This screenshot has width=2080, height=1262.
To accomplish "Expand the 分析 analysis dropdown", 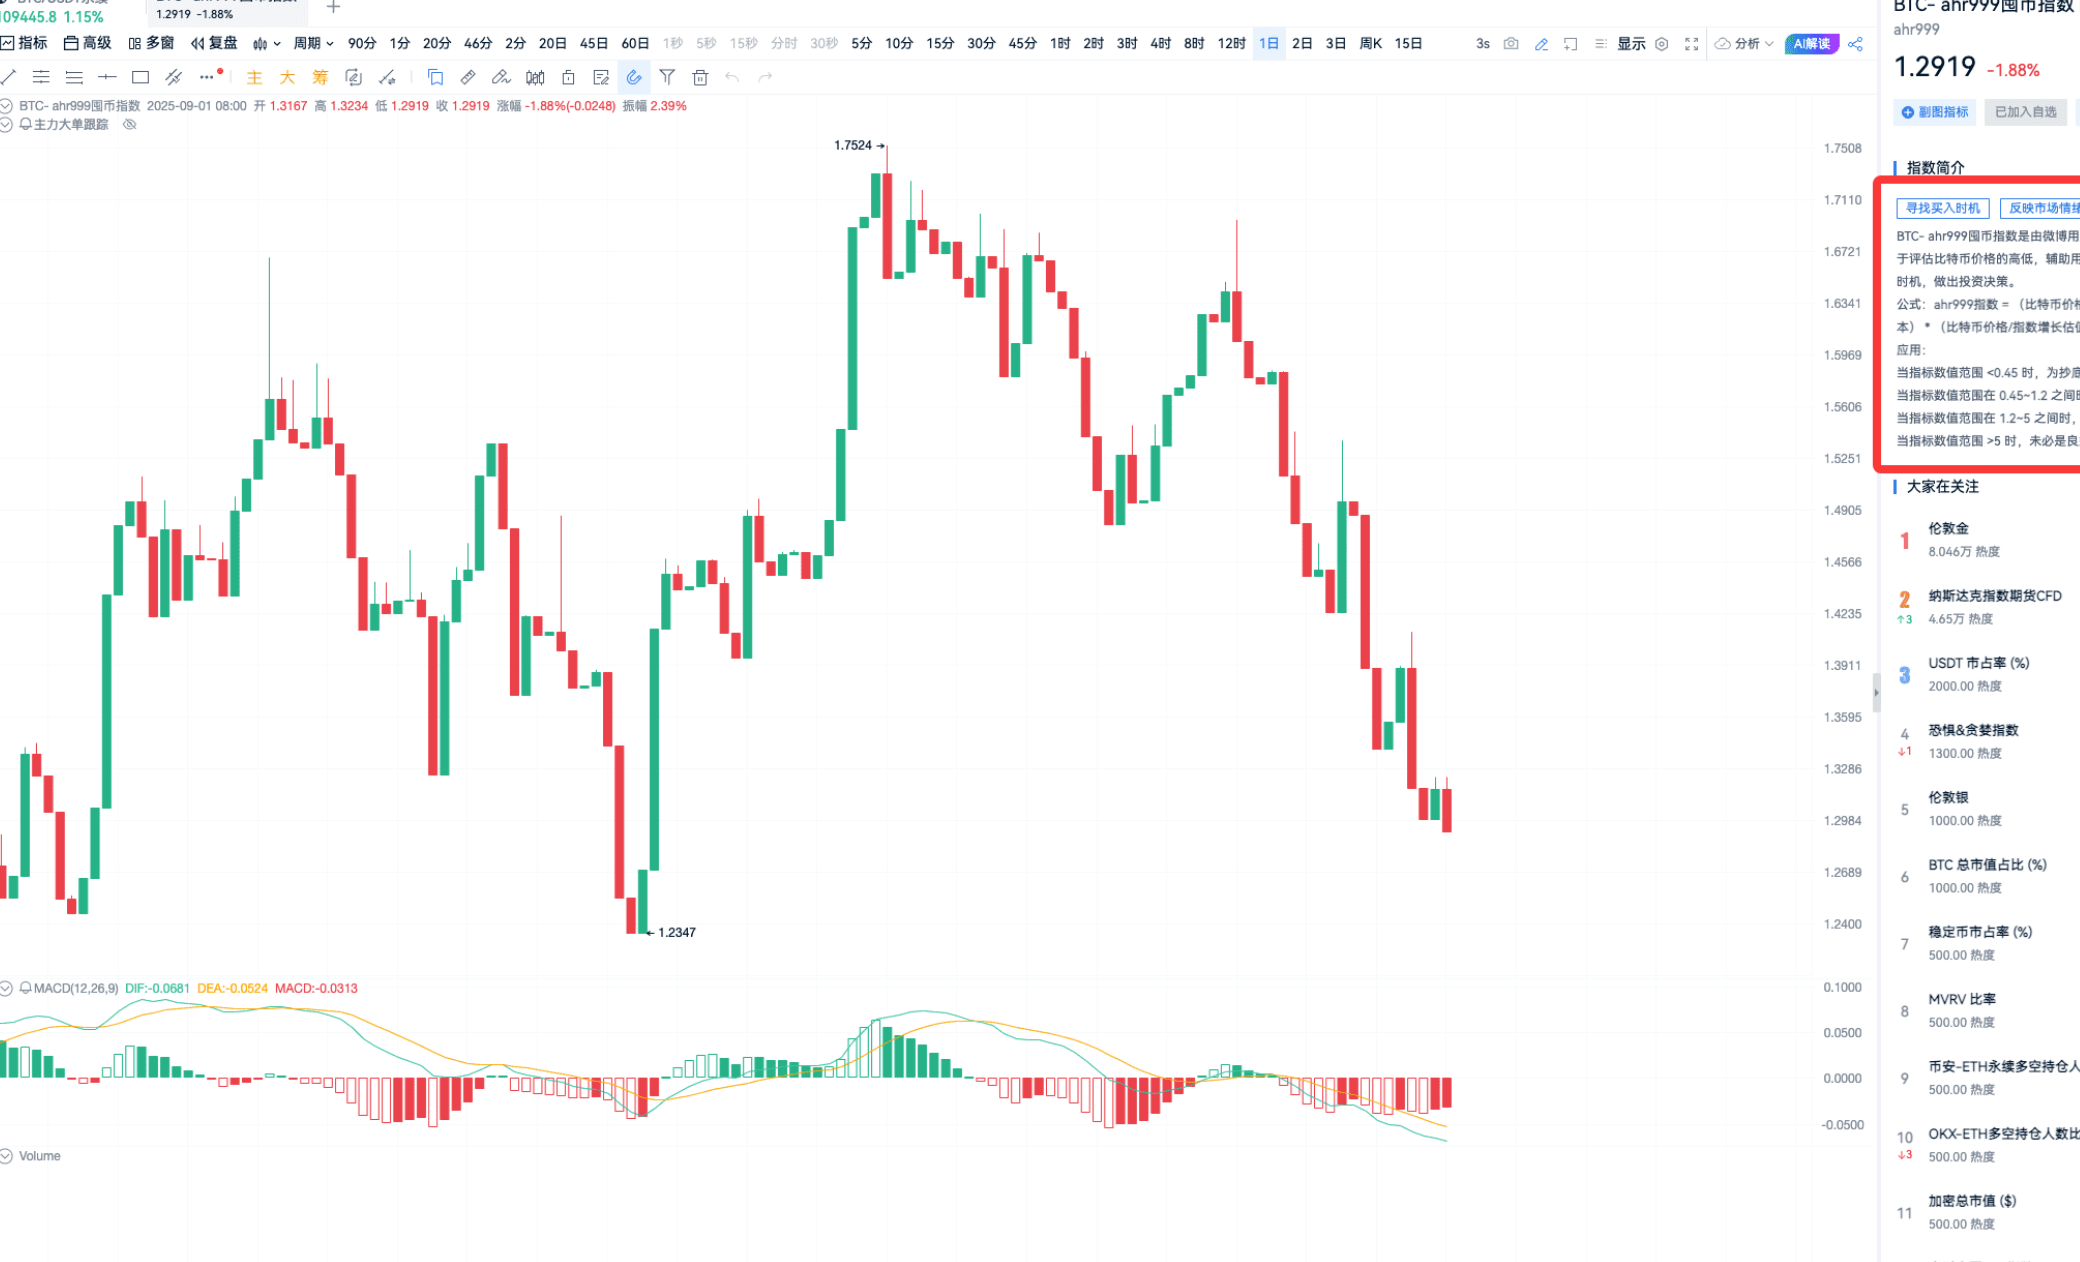I will (x=1744, y=44).
